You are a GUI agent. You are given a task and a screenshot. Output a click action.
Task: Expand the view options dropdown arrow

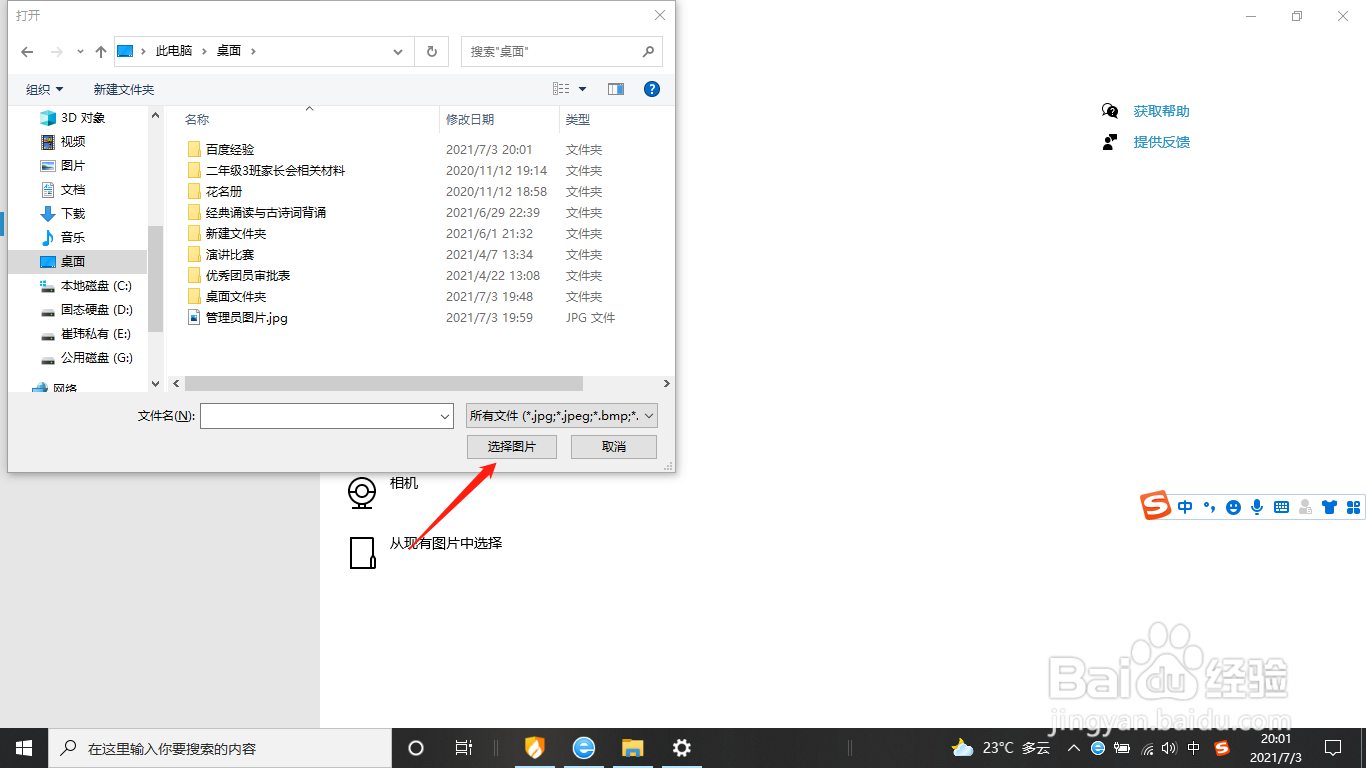point(583,89)
